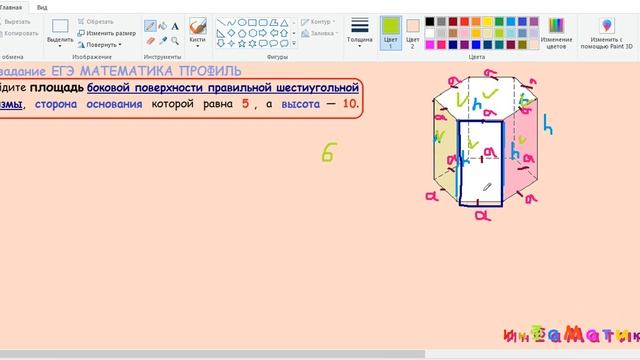
Task: Open Edit colors (Изменение цветов)
Action: (x=556, y=34)
